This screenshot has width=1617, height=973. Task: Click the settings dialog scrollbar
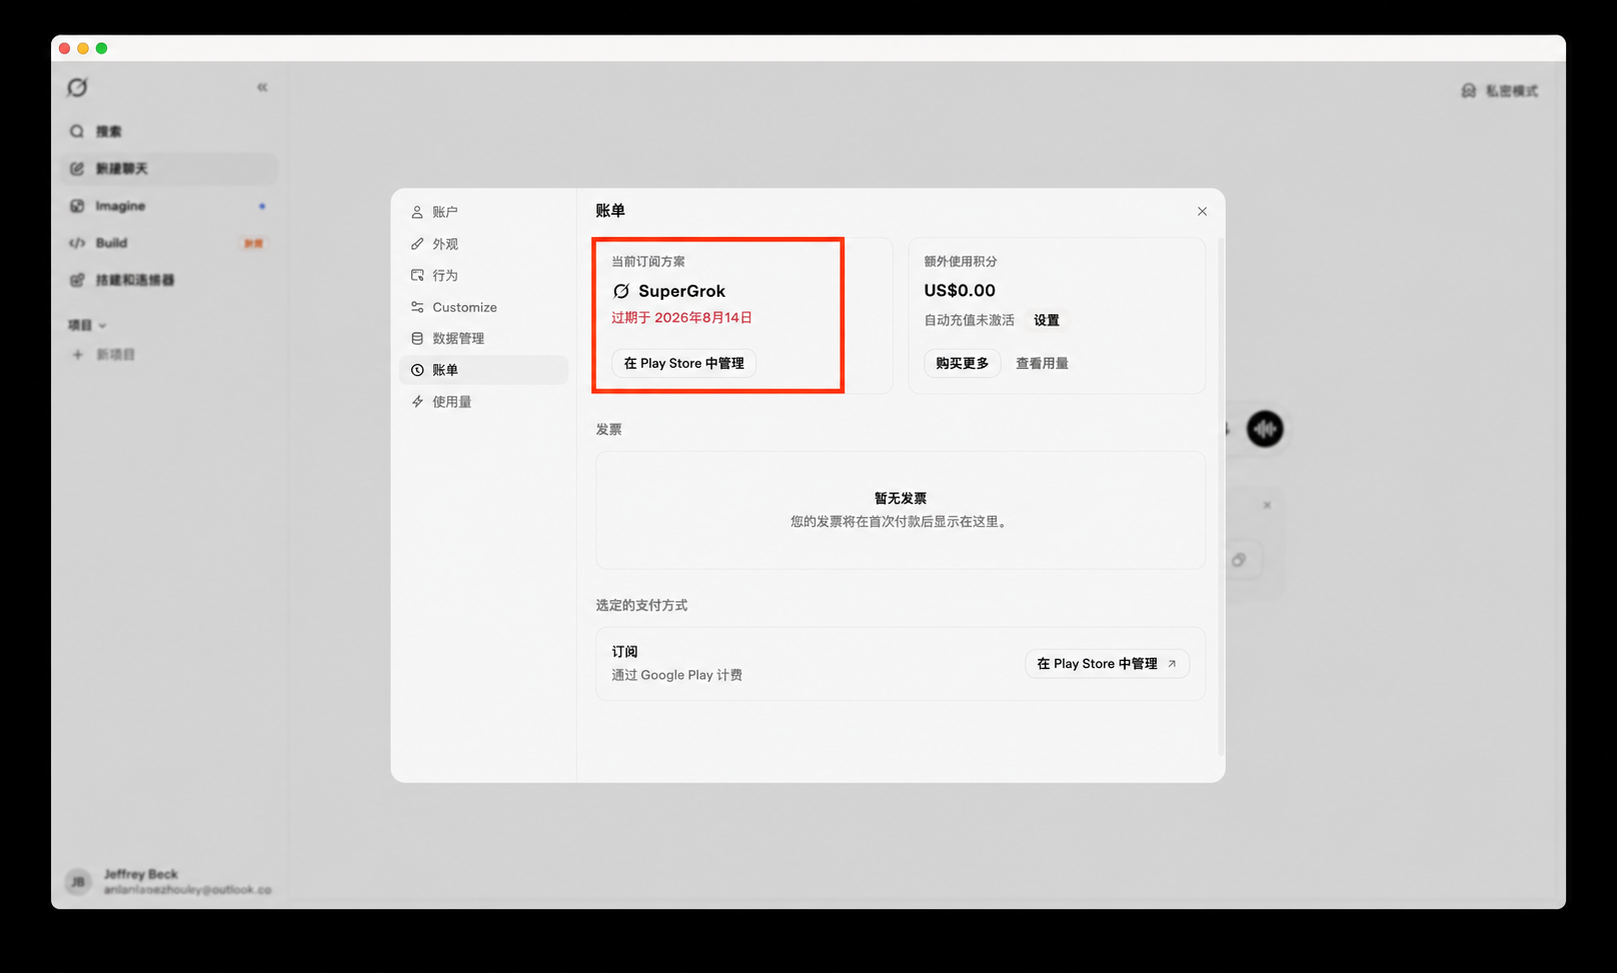pyautogui.click(x=1219, y=497)
